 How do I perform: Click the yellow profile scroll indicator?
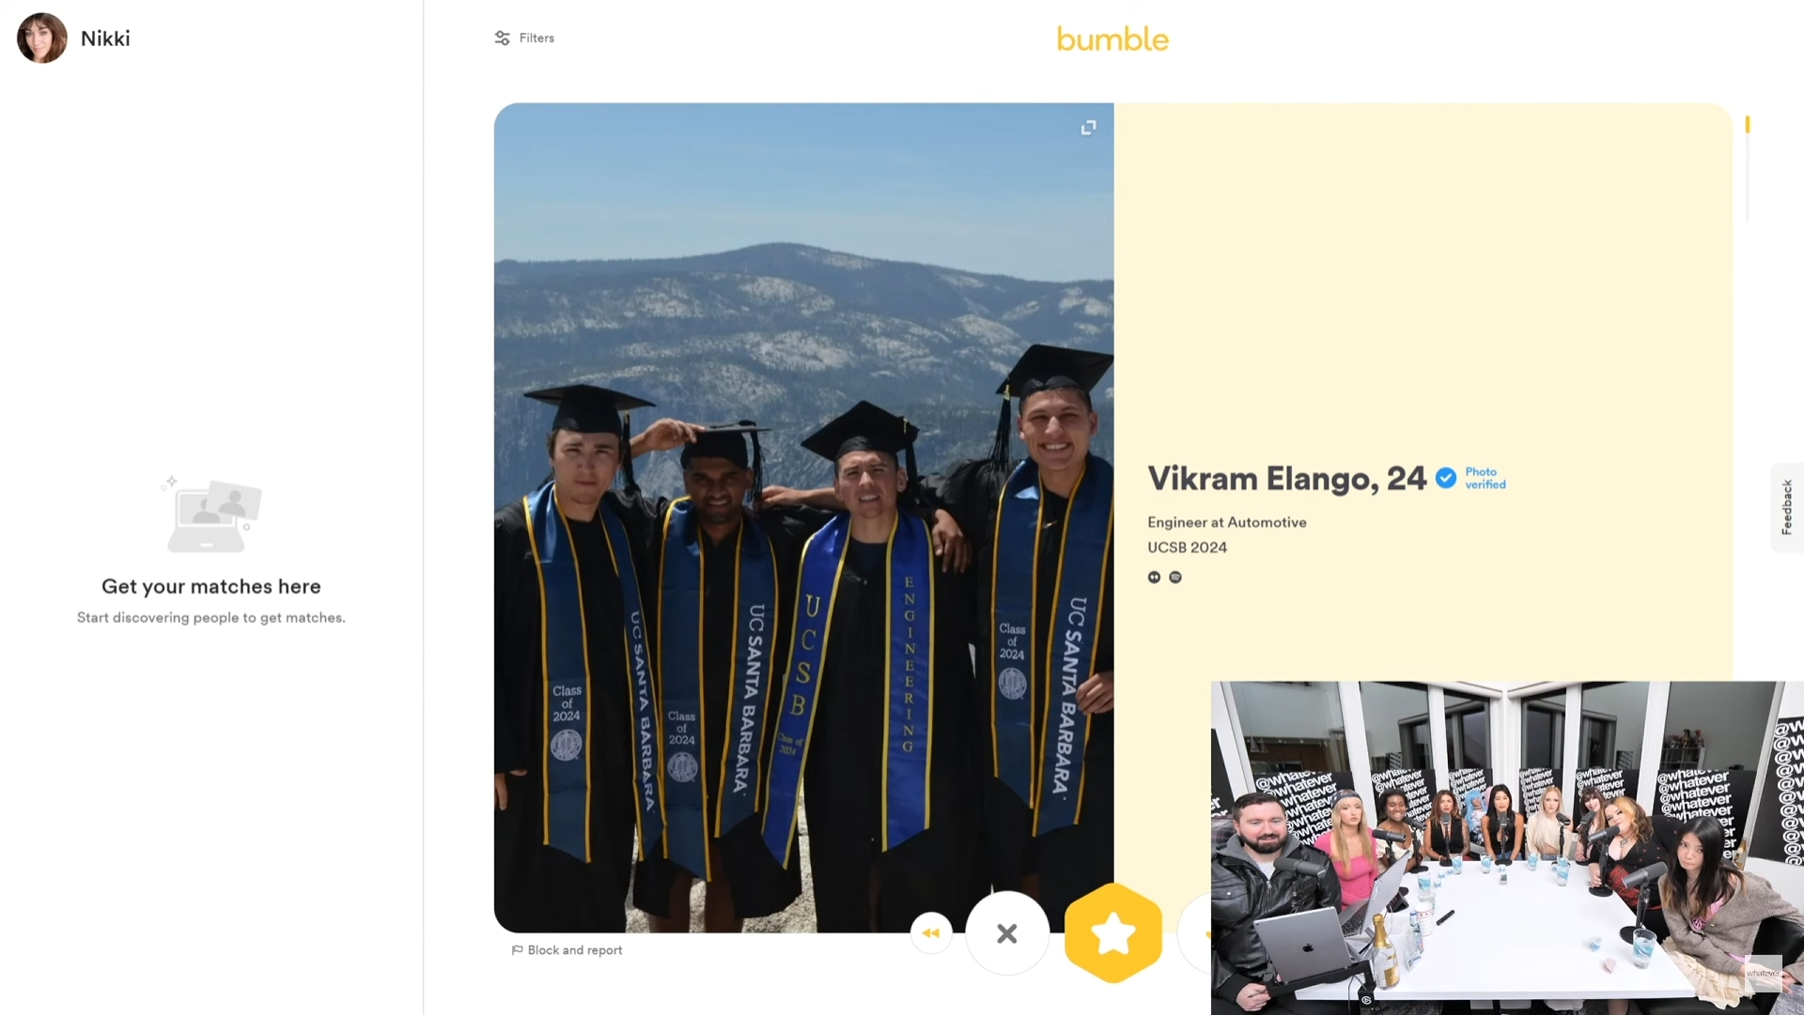pyautogui.click(x=1747, y=124)
